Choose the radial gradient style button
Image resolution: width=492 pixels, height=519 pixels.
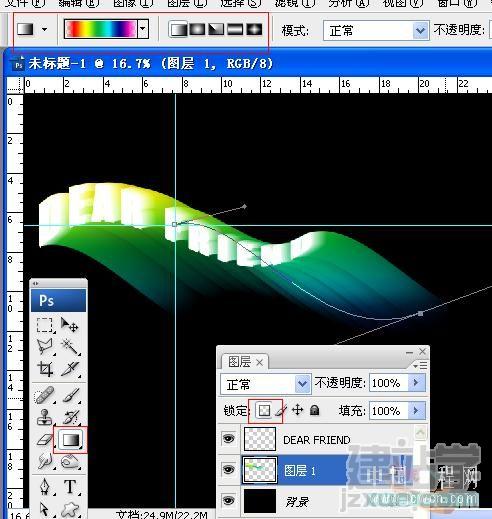197,29
